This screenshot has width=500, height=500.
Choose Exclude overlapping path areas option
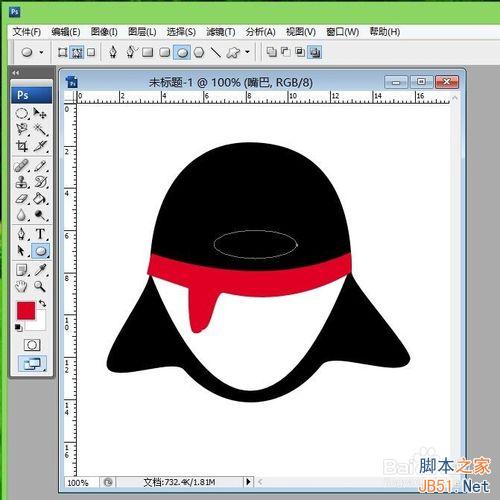315,52
